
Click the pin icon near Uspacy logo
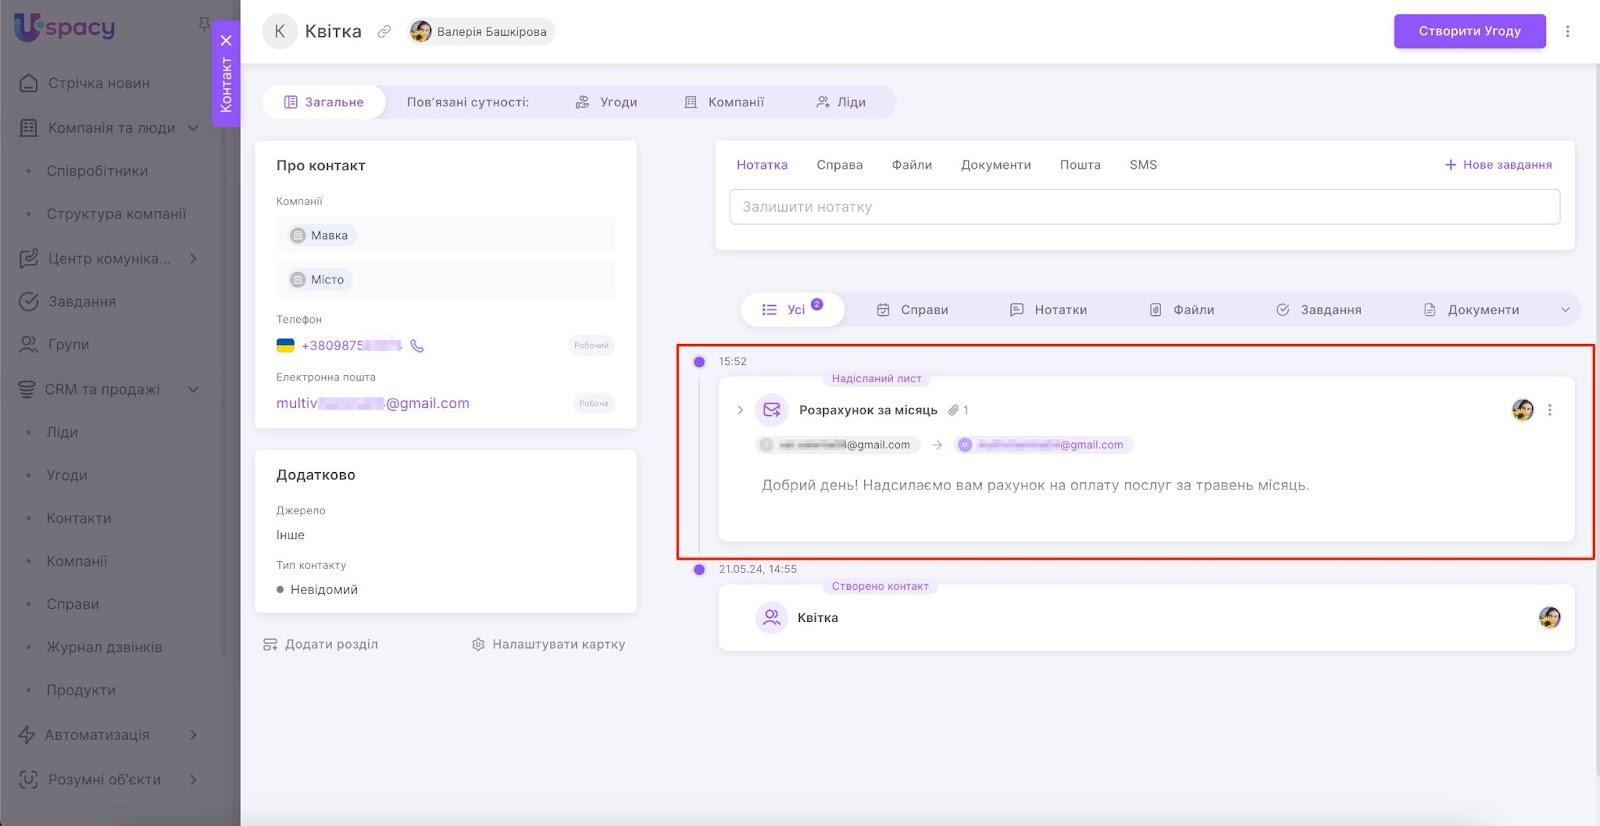click(204, 23)
